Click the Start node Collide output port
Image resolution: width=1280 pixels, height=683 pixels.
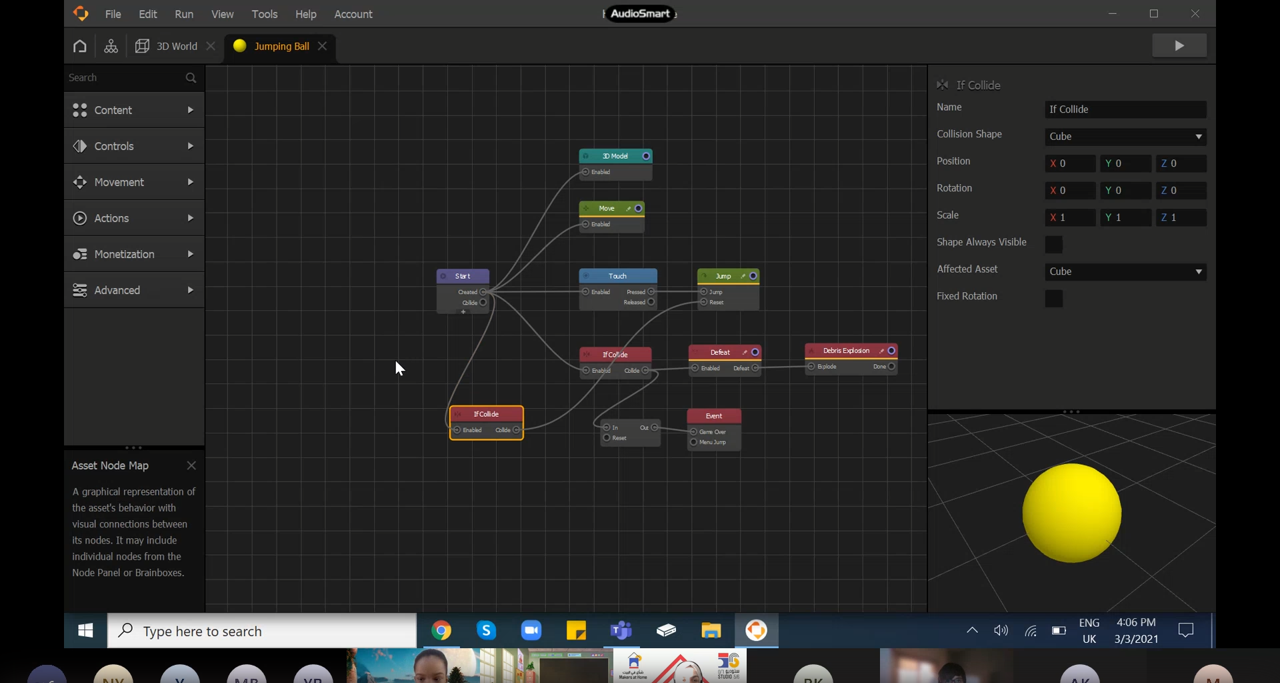(483, 302)
